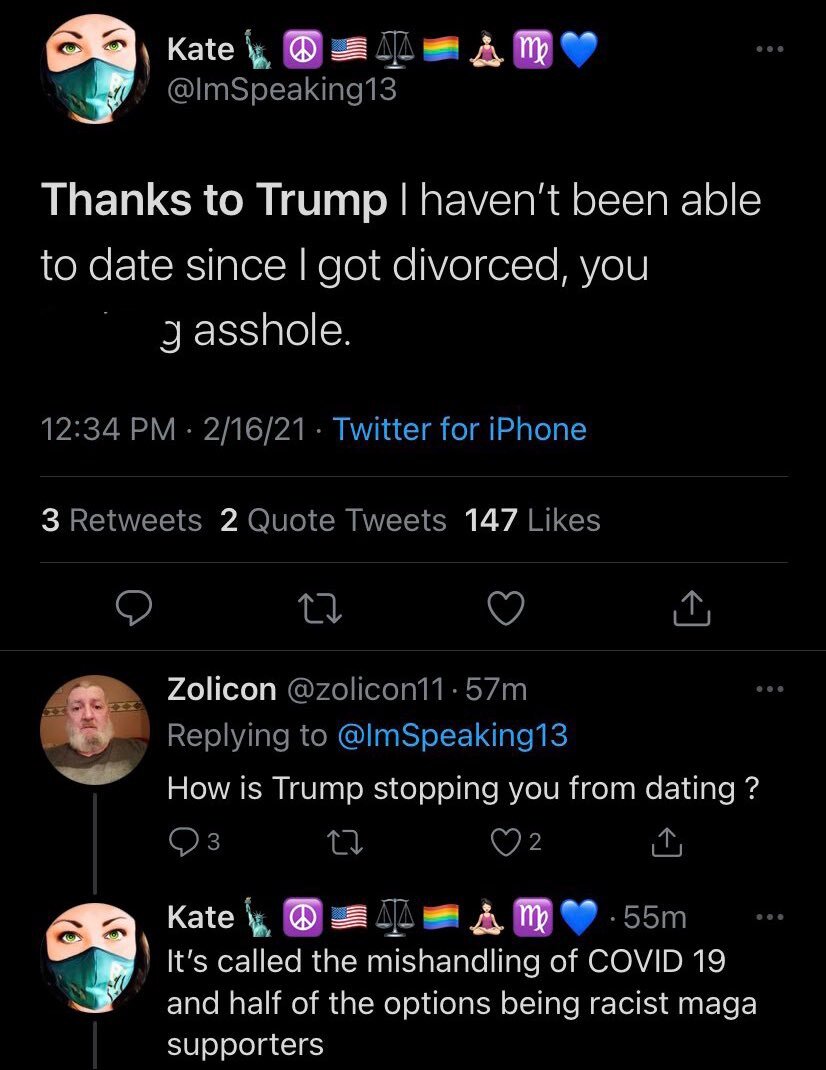The height and width of the screenshot is (1070, 826).
Task: View the 147 Likes list
Action: click(532, 520)
